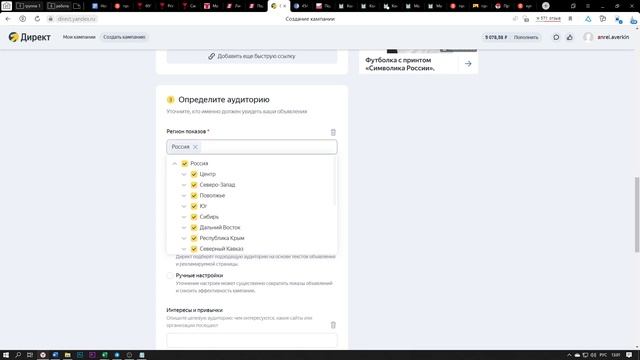Expand the 'Центр' region node
The image size is (640, 360).
coord(184,174)
